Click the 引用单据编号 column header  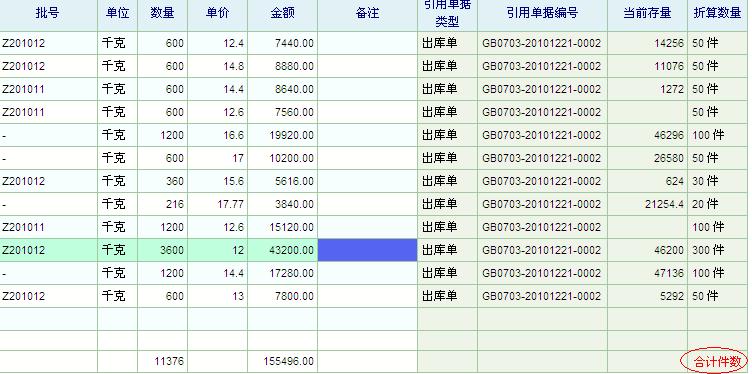[x=542, y=13]
